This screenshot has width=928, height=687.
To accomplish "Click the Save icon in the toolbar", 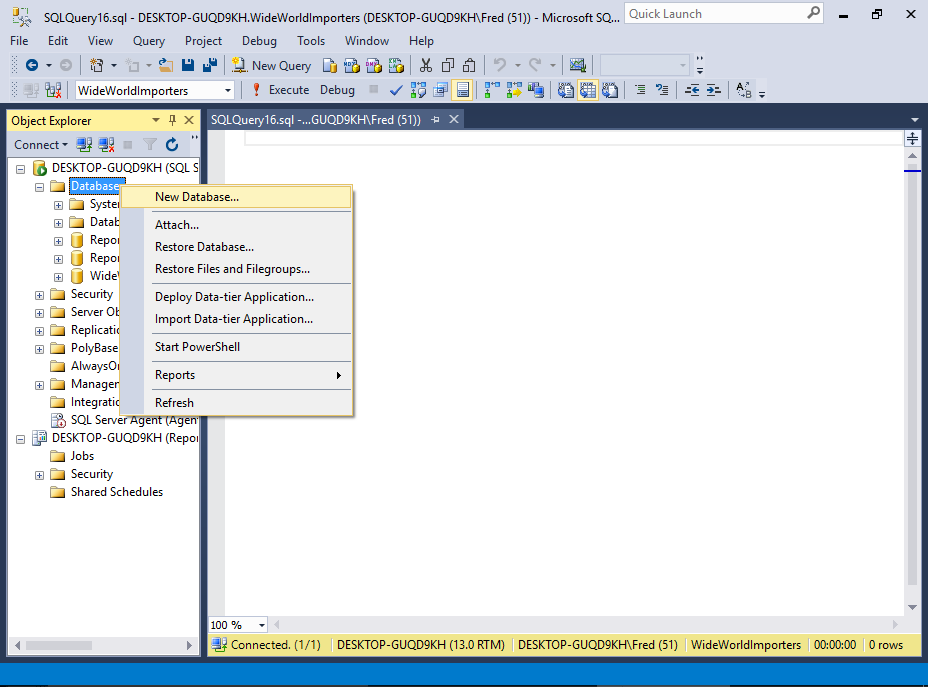I will (x=188, y=65).
